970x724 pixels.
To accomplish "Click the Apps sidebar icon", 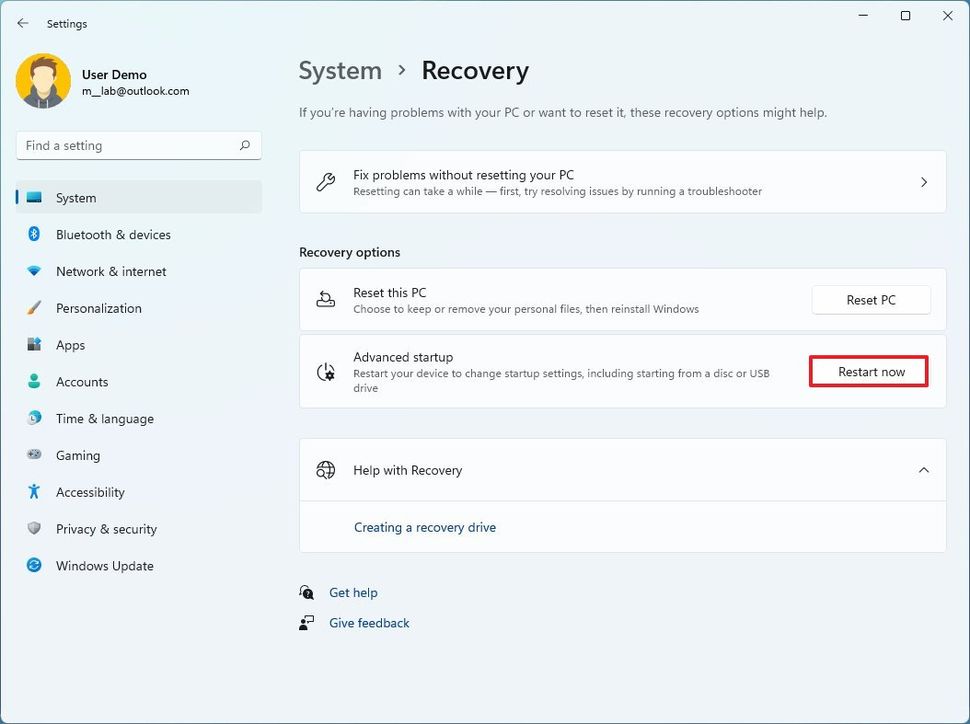I will tap(36, 344).
